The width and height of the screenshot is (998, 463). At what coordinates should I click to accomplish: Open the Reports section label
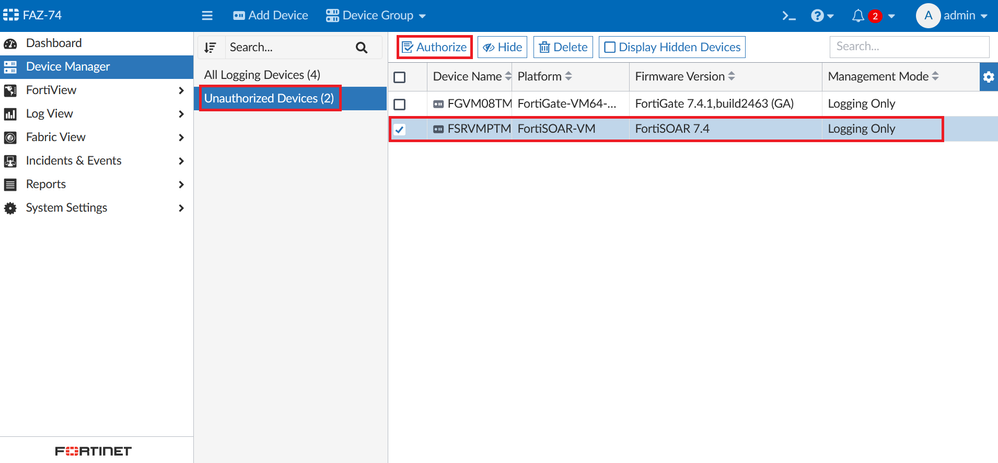[46, 184]
